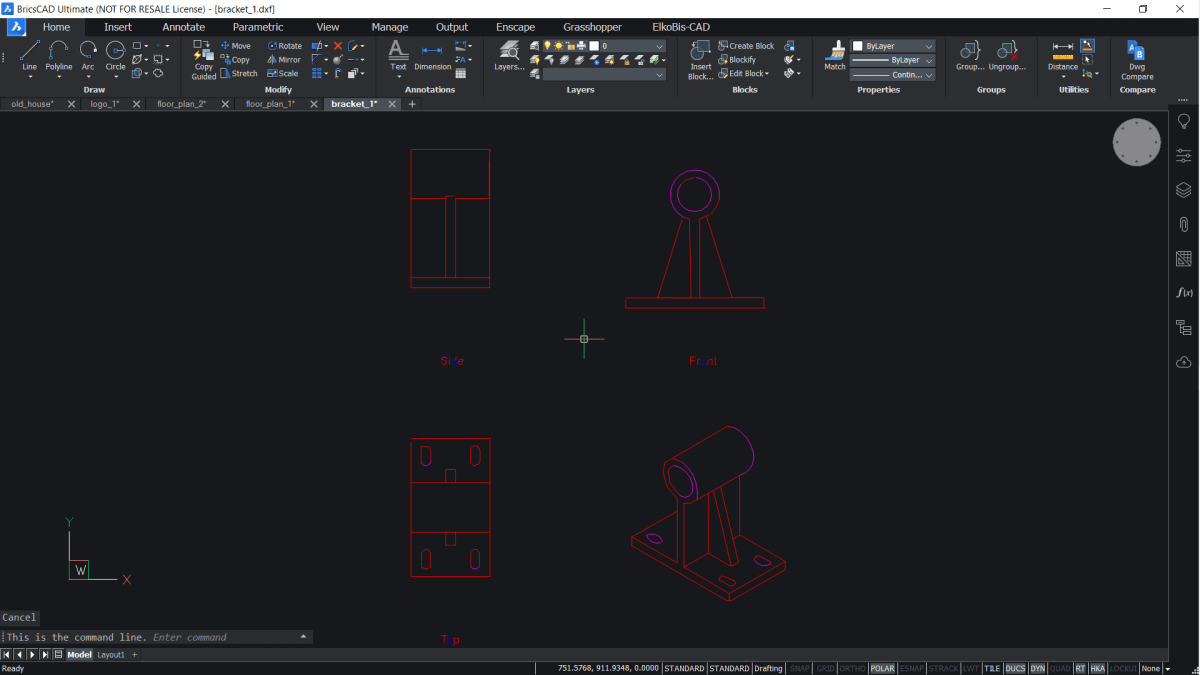The height and width of the screenshot is (675, 1200).
Task: Disable POLAR tracking in status bar
Action: point(882,668)
